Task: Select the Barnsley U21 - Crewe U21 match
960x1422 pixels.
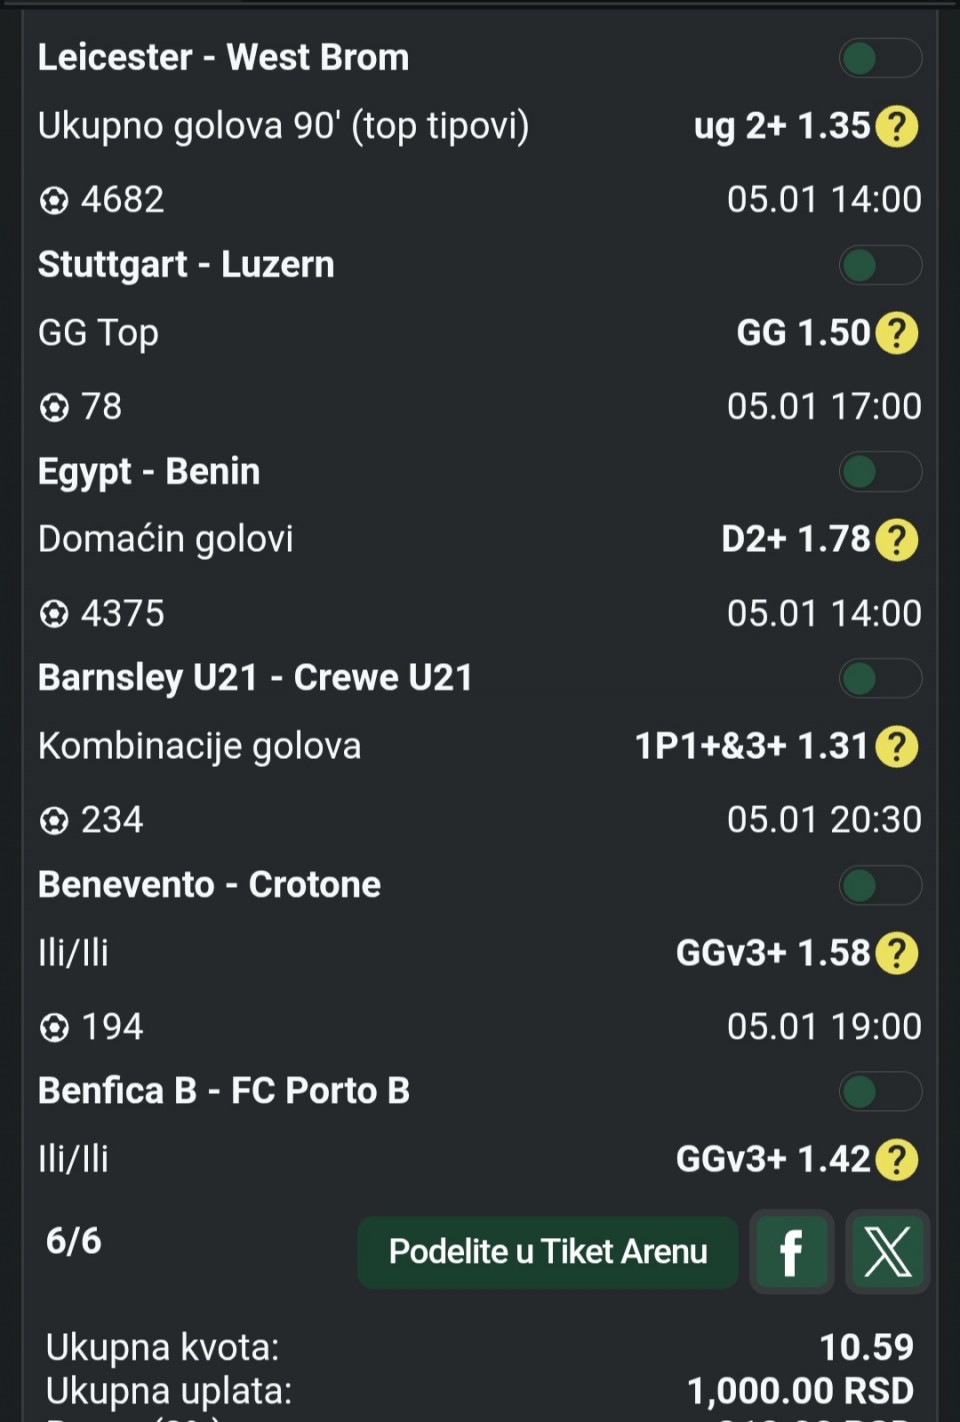Action: click(x=255, y=678)
